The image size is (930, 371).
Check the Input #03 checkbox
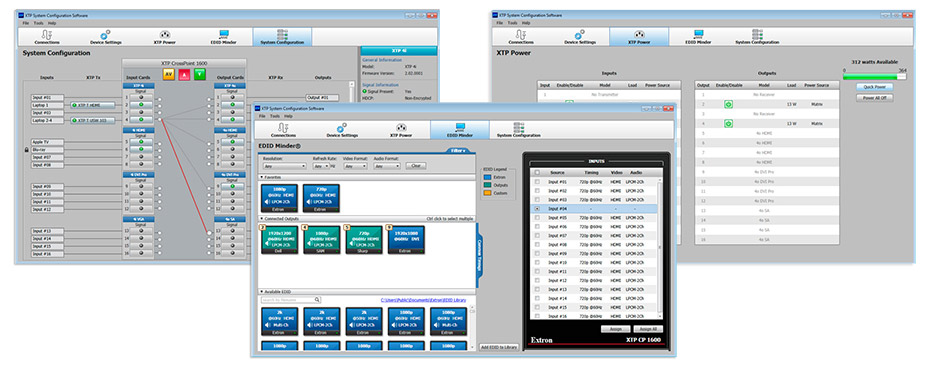click(x=537, y=200)
